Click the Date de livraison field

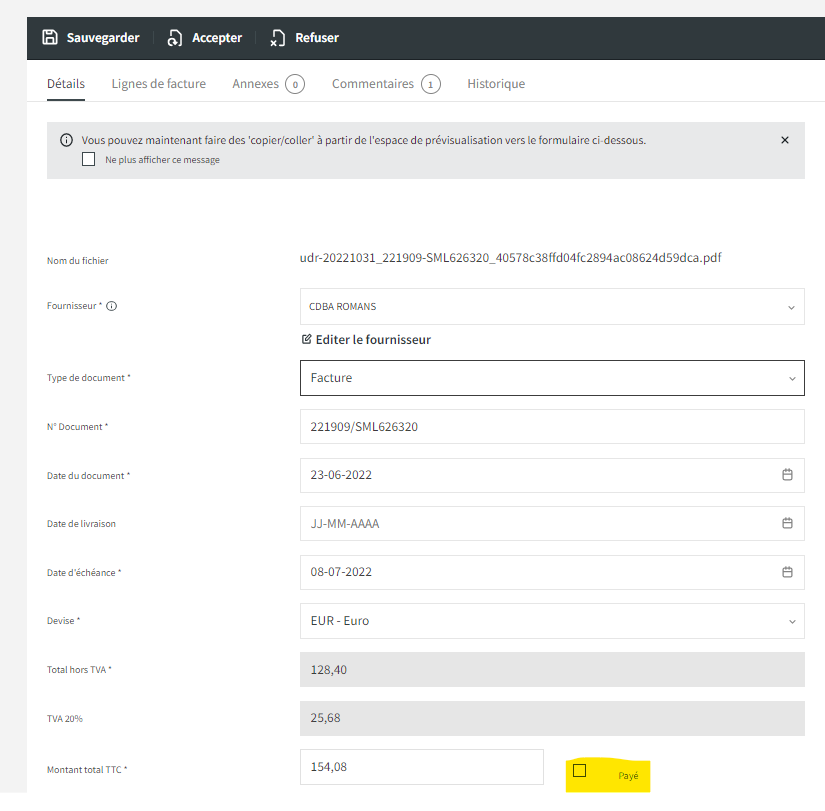click(552, 524)
